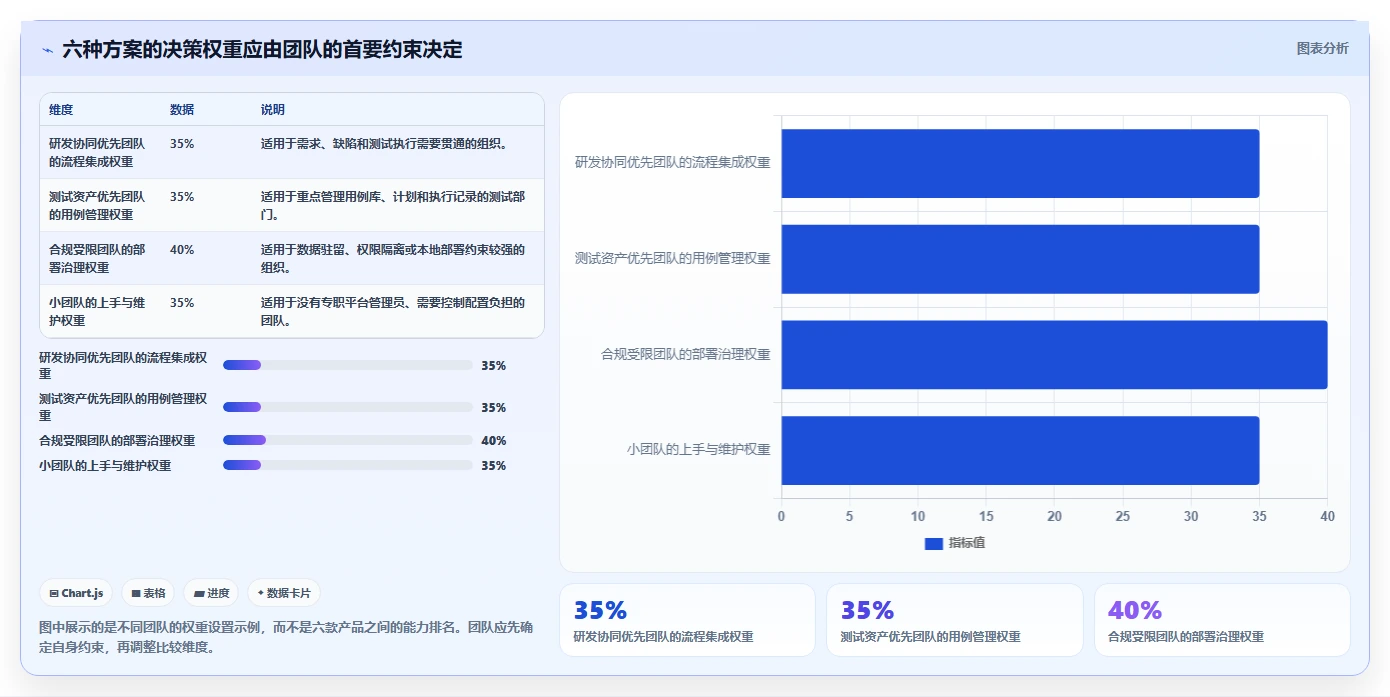Click the description starting 适用于数据驻留、权限隔离
1390x697 pixels.
click(393, 258)
